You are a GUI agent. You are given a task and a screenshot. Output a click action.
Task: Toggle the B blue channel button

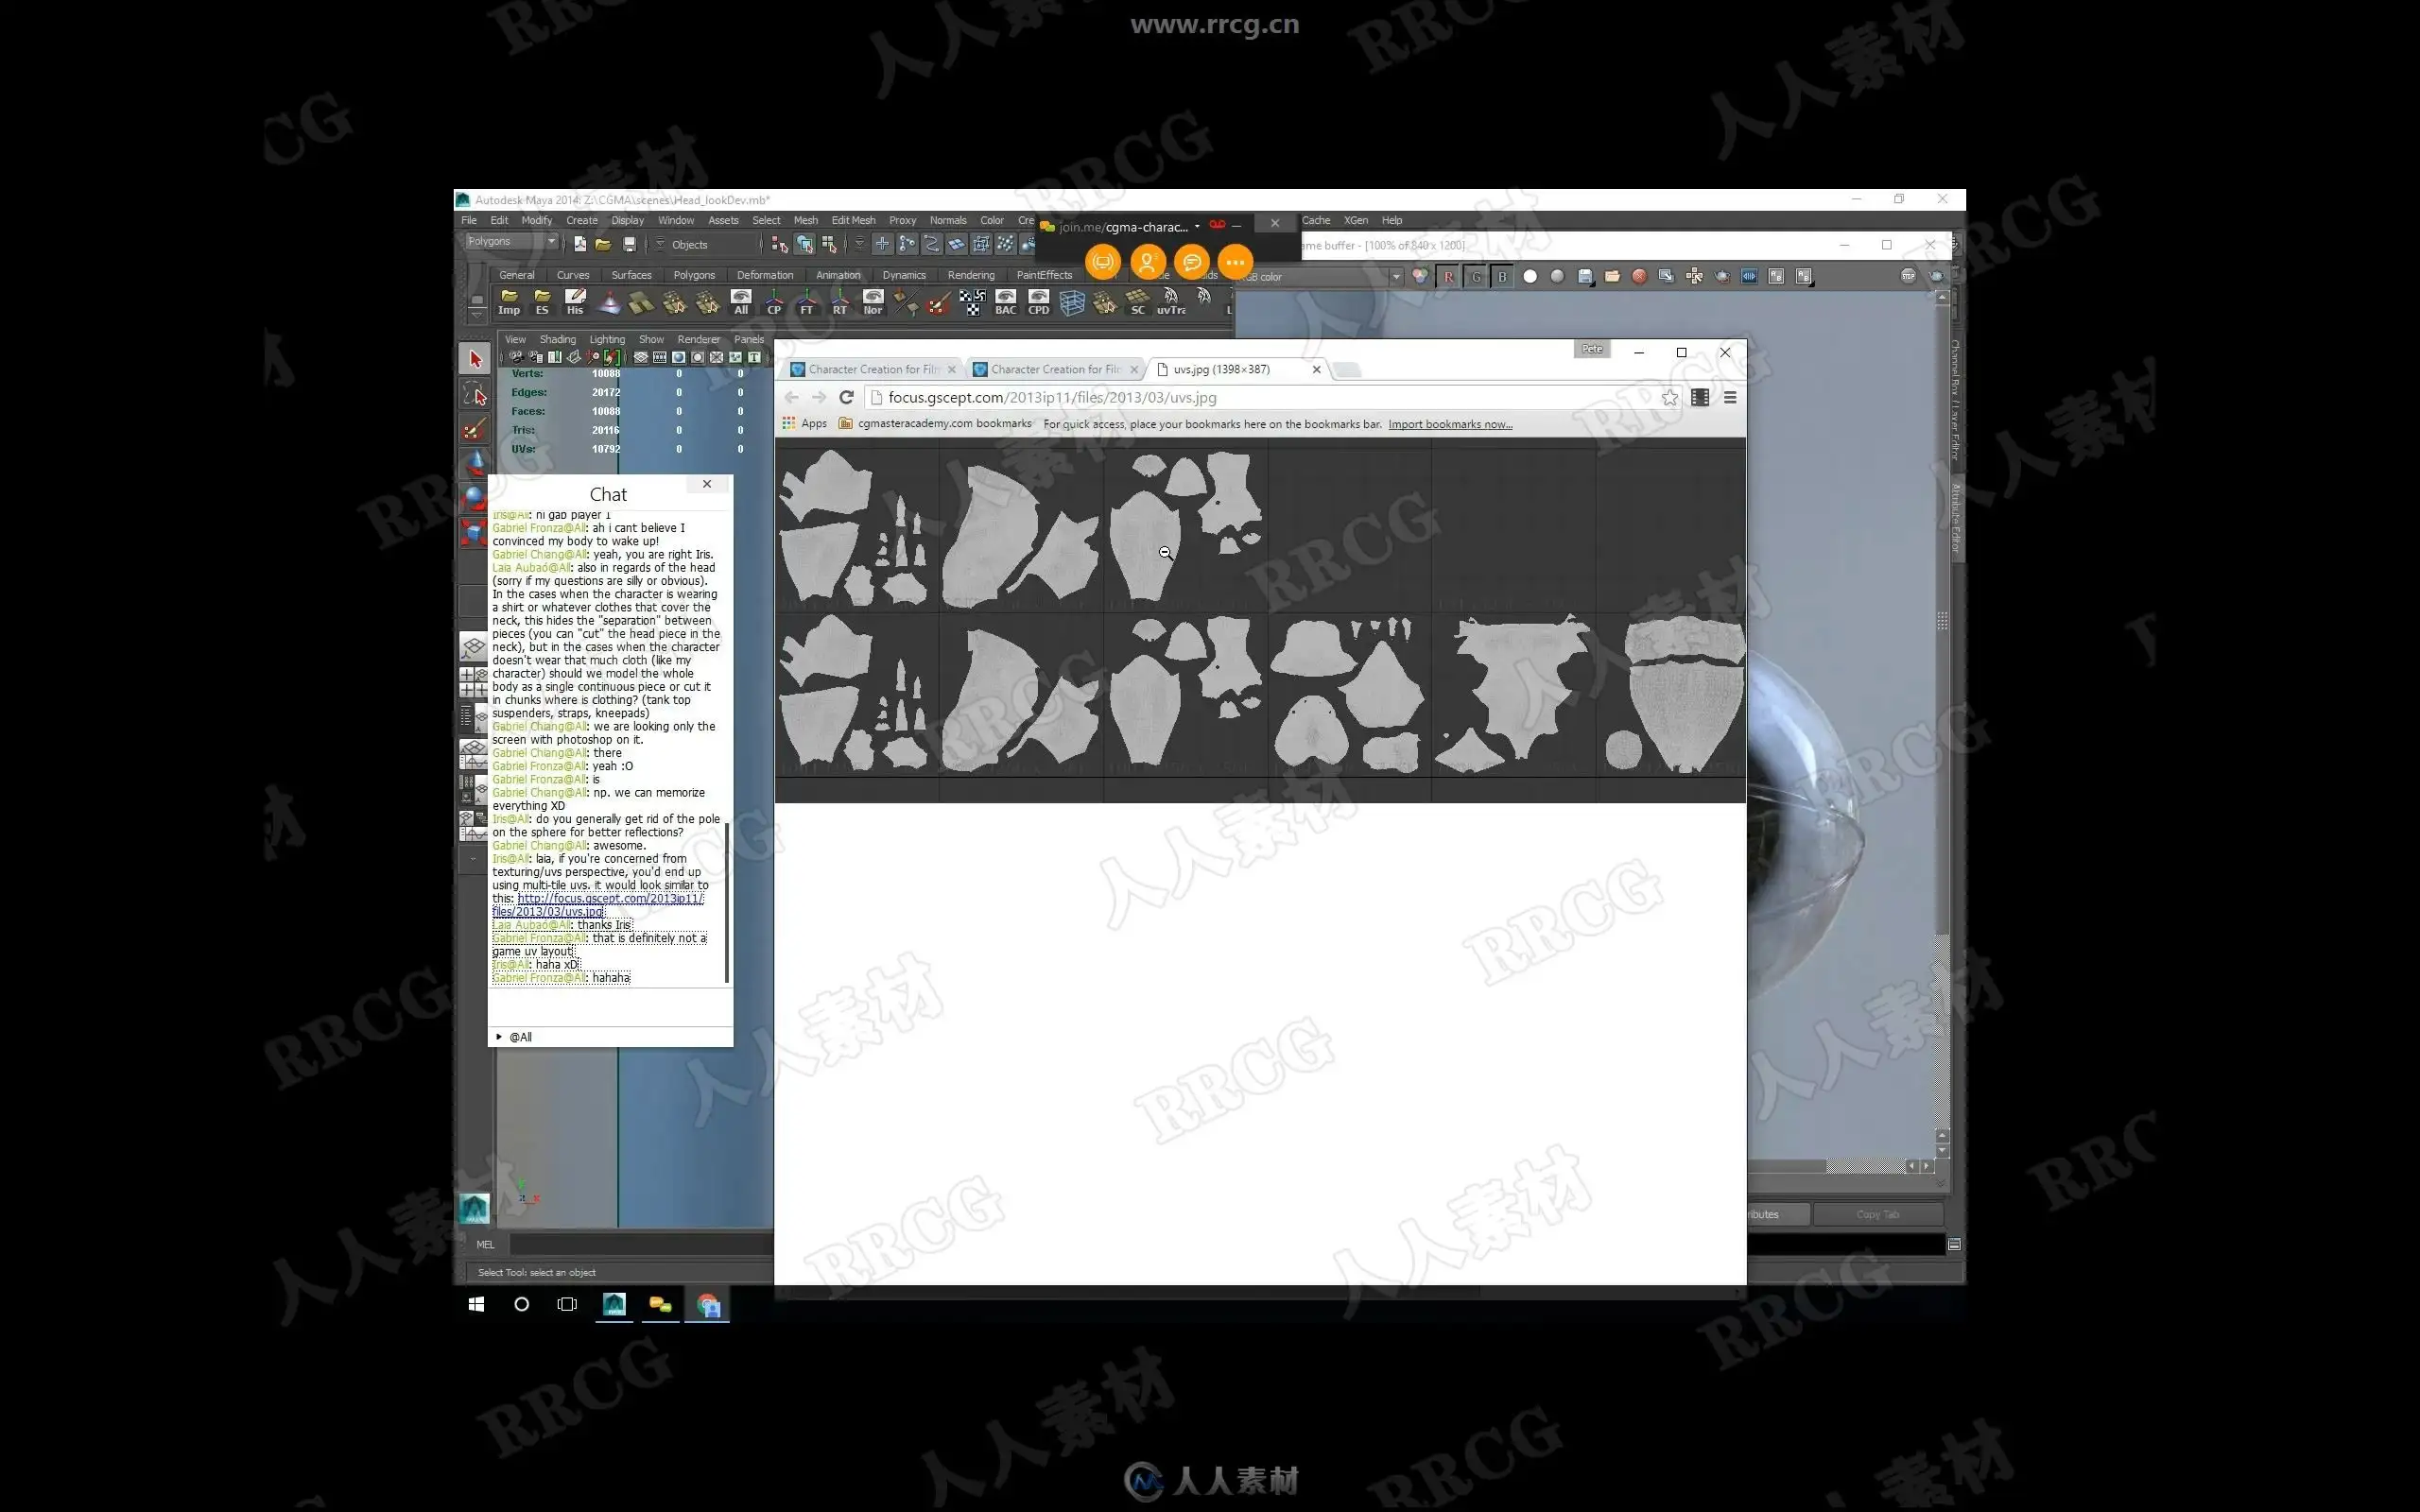pyautogui.click(x=1502, y=277)
